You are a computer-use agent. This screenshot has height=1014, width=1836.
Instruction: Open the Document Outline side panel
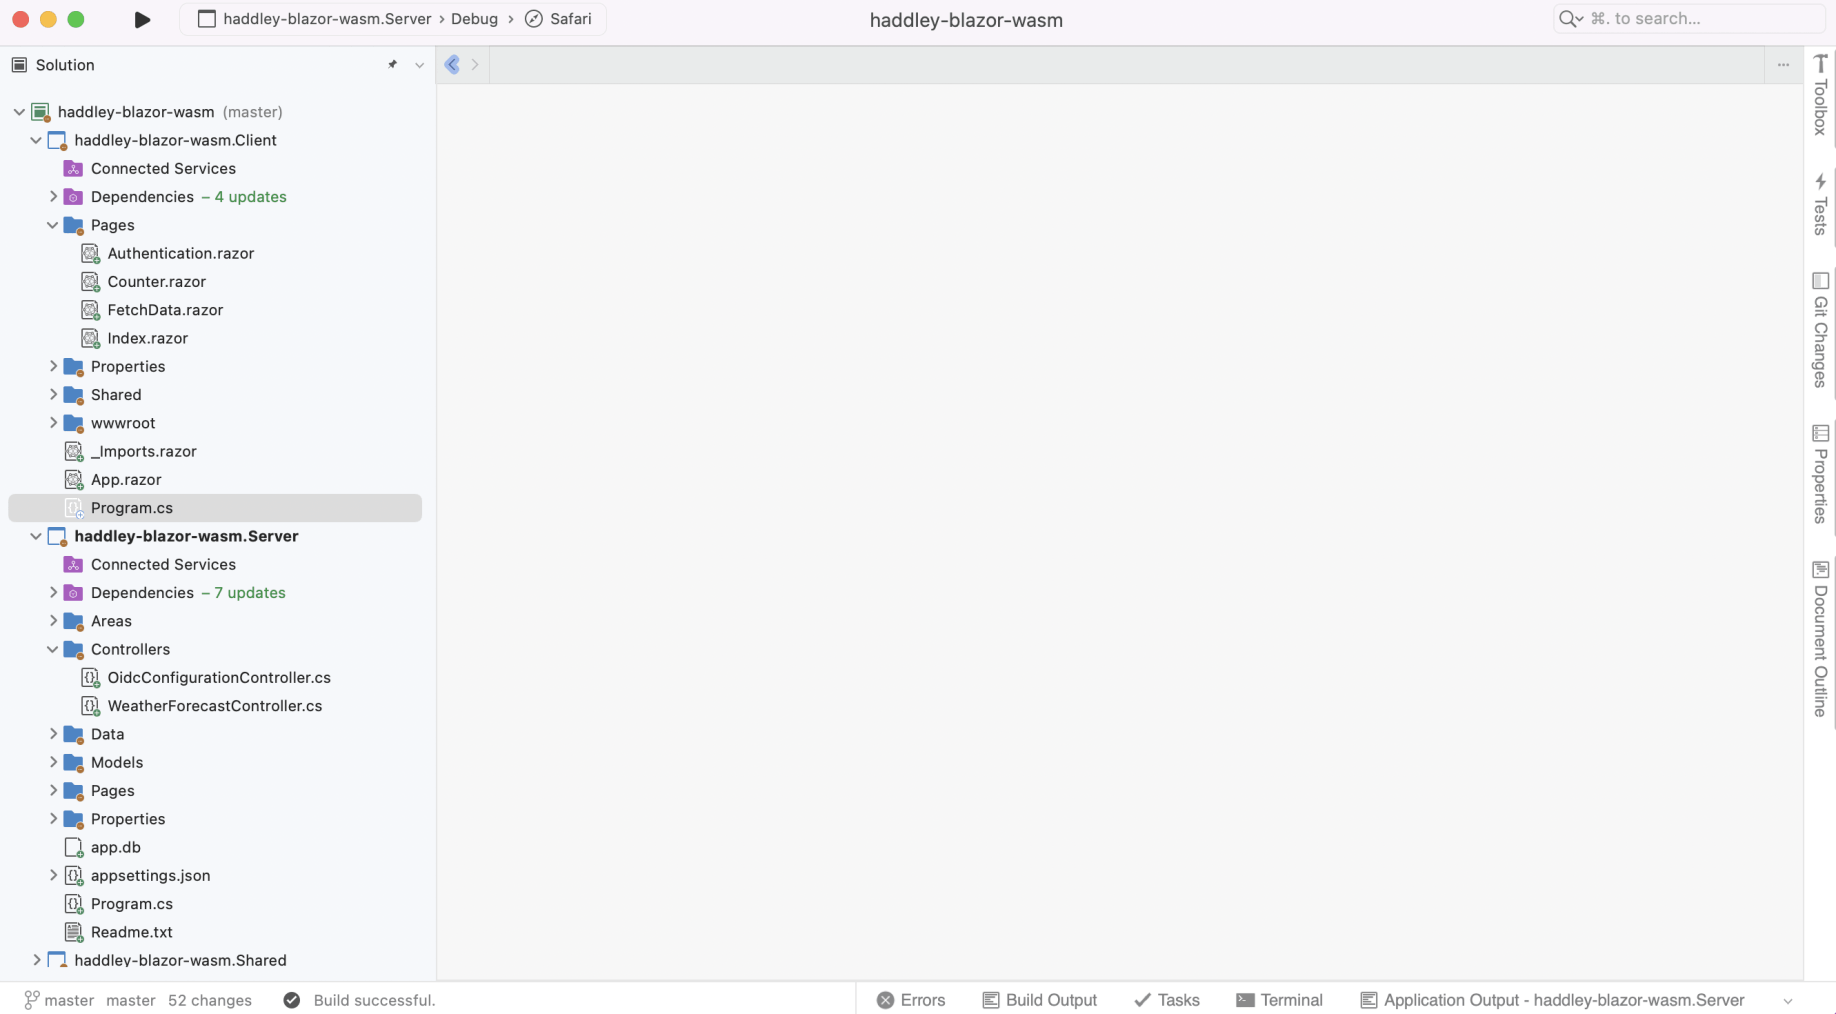coord(1820,639)
